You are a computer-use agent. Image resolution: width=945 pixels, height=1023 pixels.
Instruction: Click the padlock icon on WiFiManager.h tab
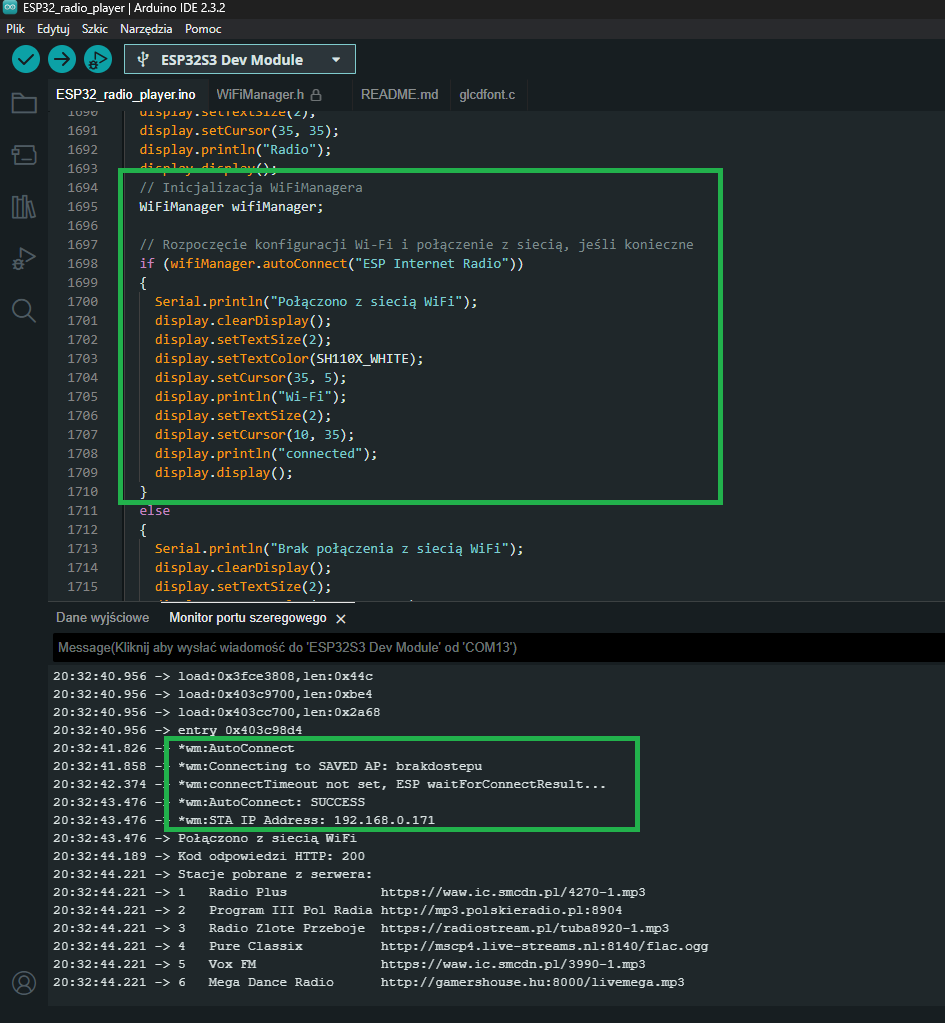click(x=317, y=95)
